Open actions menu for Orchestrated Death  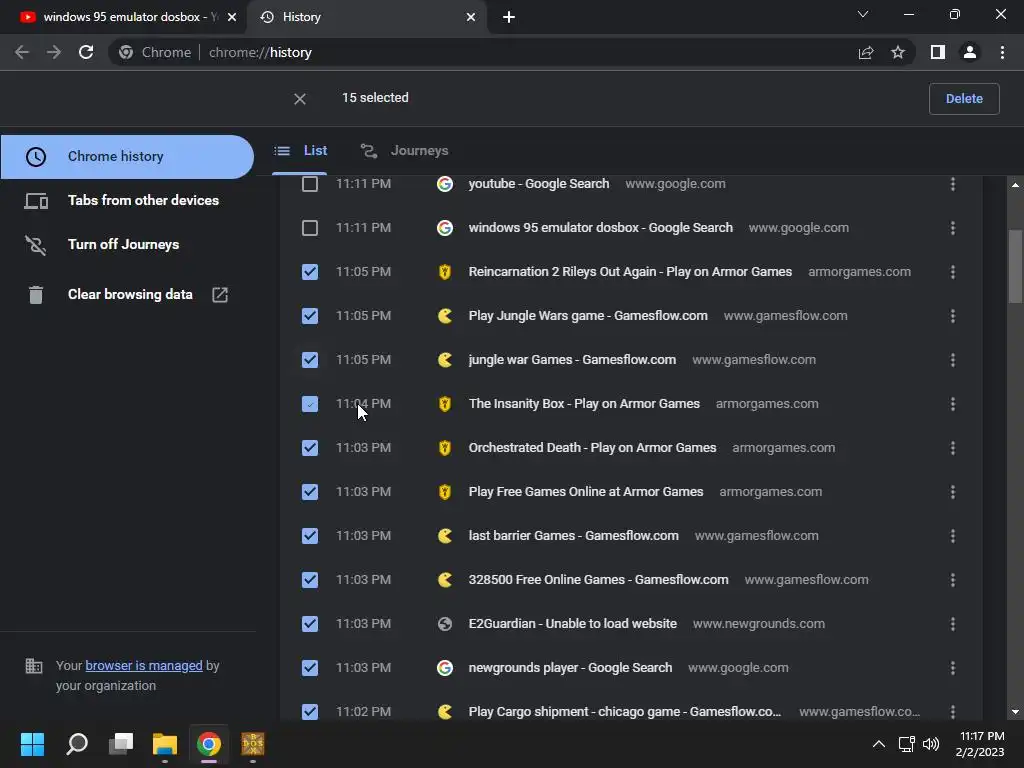953,448
